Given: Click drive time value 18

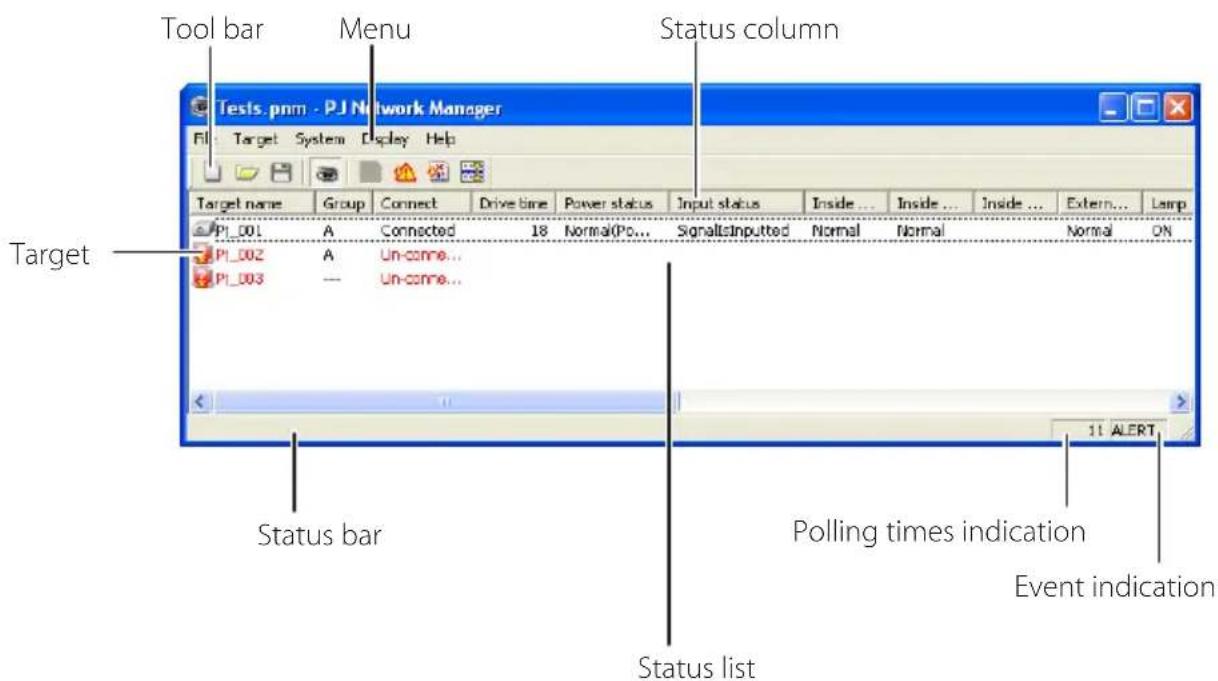Looking at the screenshot, I should point(539,230).
